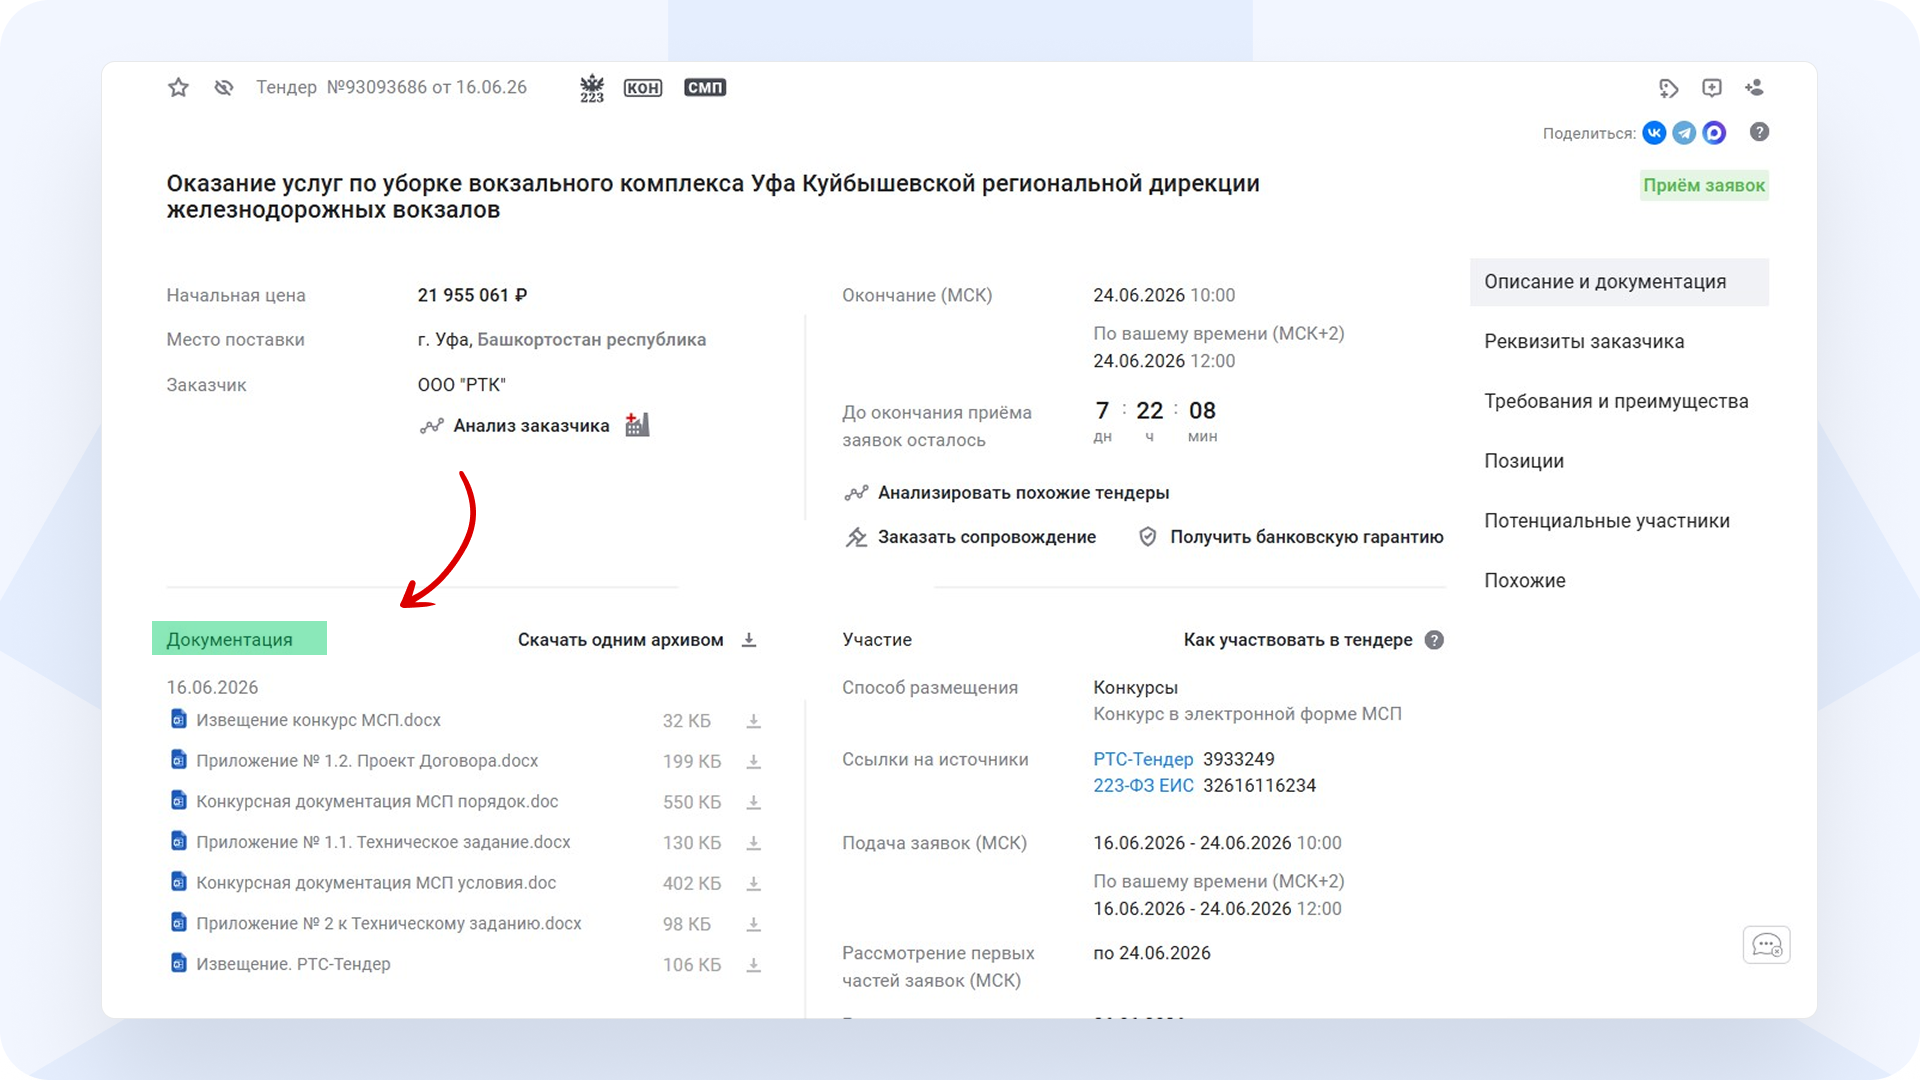Screen dimensions: 1920x1080
Task: Open file Конкурсная документация МСП порядок.doc
Action: tap(377, 802)
